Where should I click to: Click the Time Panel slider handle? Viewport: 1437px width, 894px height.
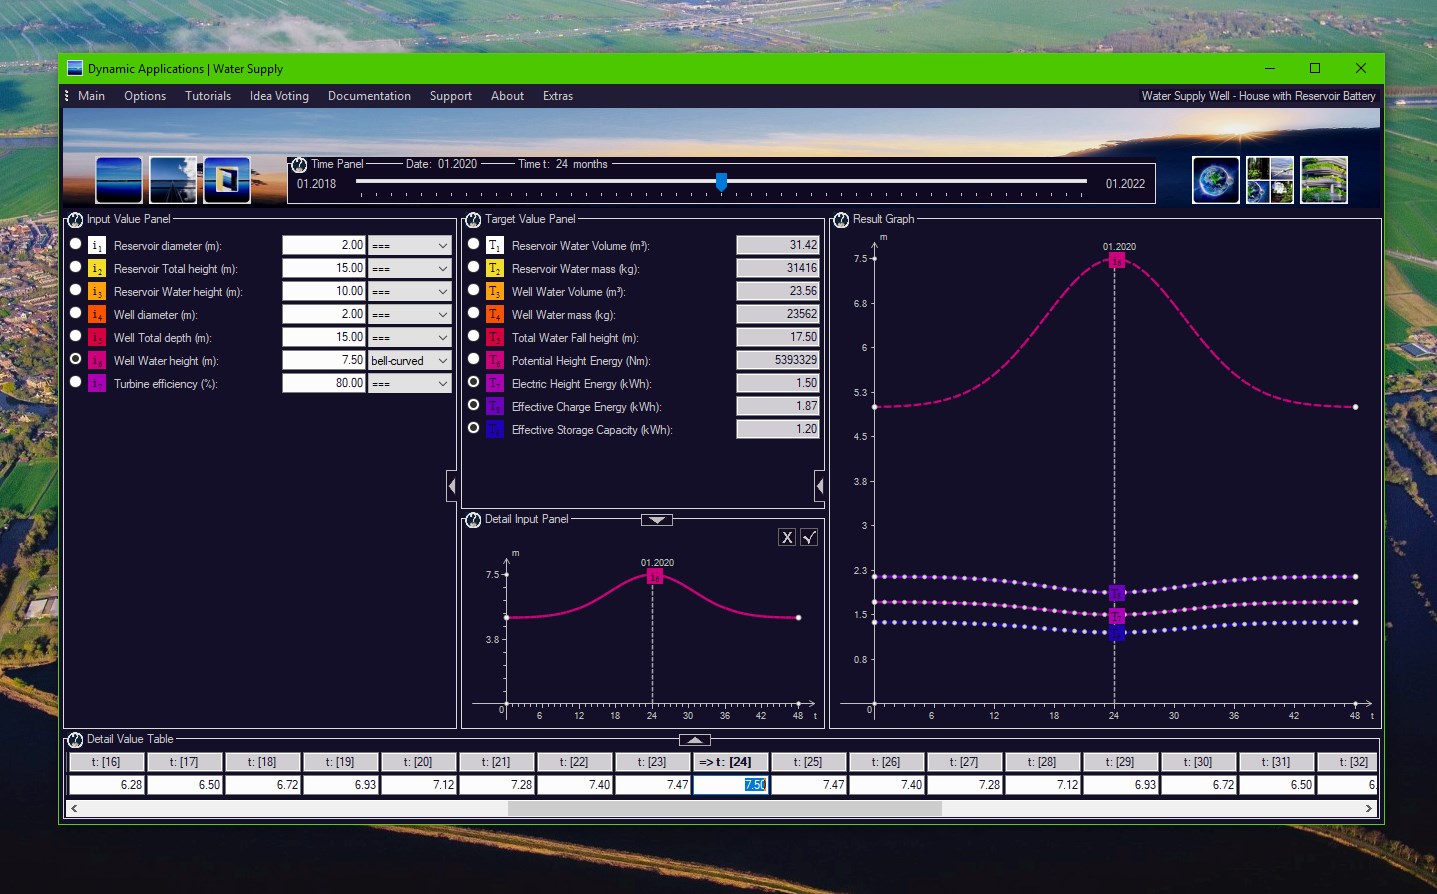[x=721, y=182]
